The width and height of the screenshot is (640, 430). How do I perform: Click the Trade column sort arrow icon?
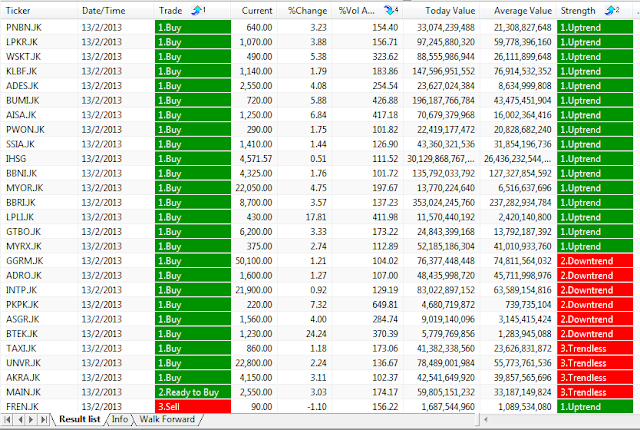coord(198,10)
